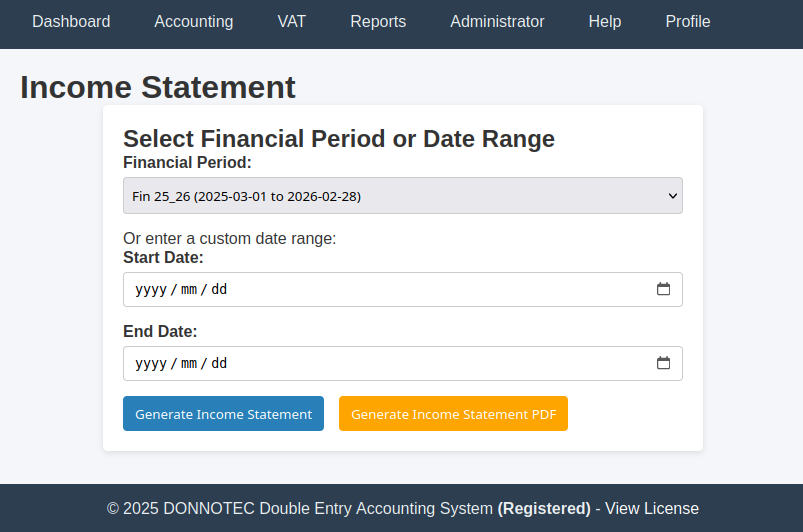This screenshot has height=532, width=803.
Task: Open the Help menu
Action: coord(605,22)
